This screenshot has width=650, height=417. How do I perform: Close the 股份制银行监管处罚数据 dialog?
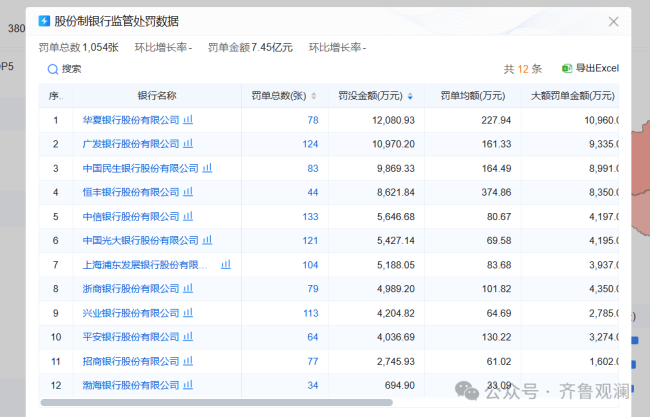coord(613,21)
